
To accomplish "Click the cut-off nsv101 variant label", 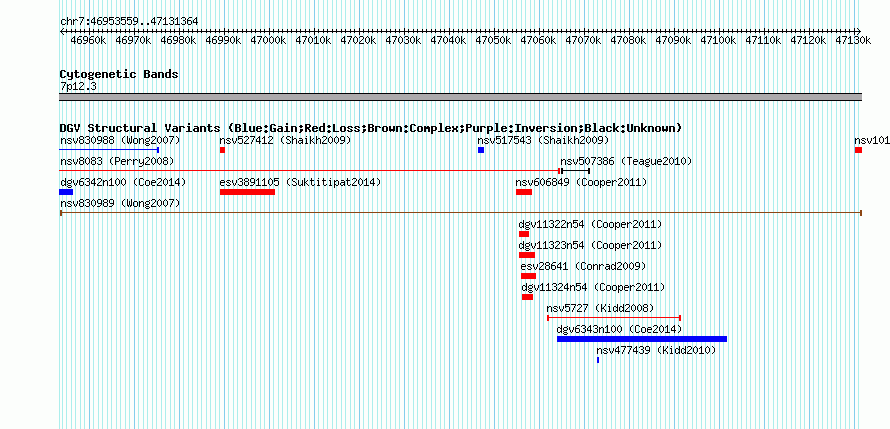I will pos(872,140).
